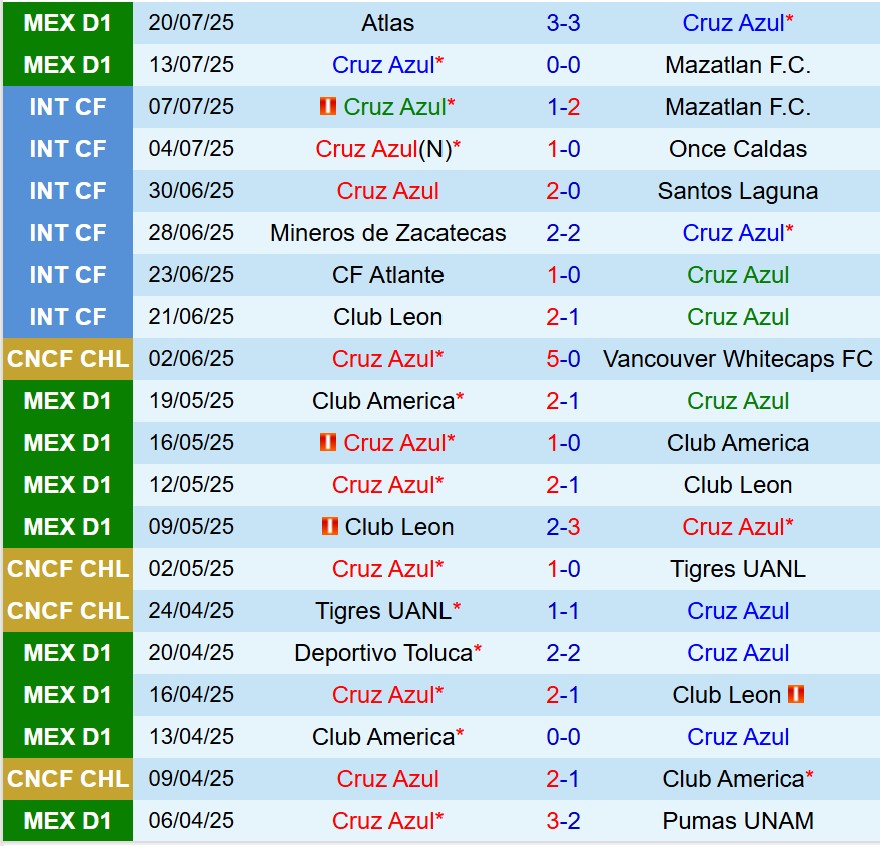The width and height of the screenshot is (880, 846).
Task: Click red card icon beside Cruz Azul on 07/07/25
Action: 328,107
